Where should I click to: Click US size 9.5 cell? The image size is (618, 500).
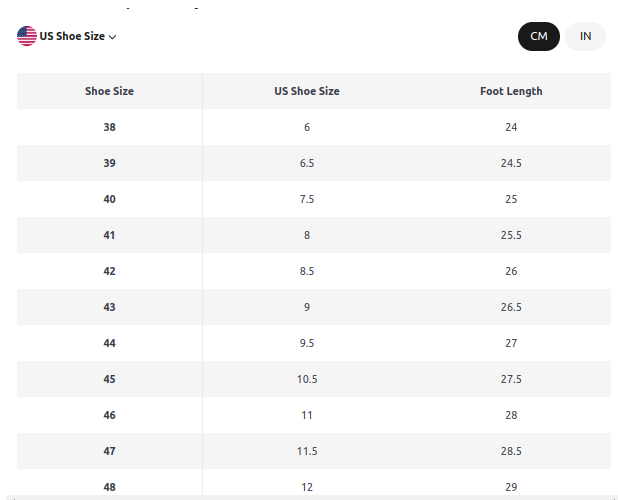click(x=307, y=343)
